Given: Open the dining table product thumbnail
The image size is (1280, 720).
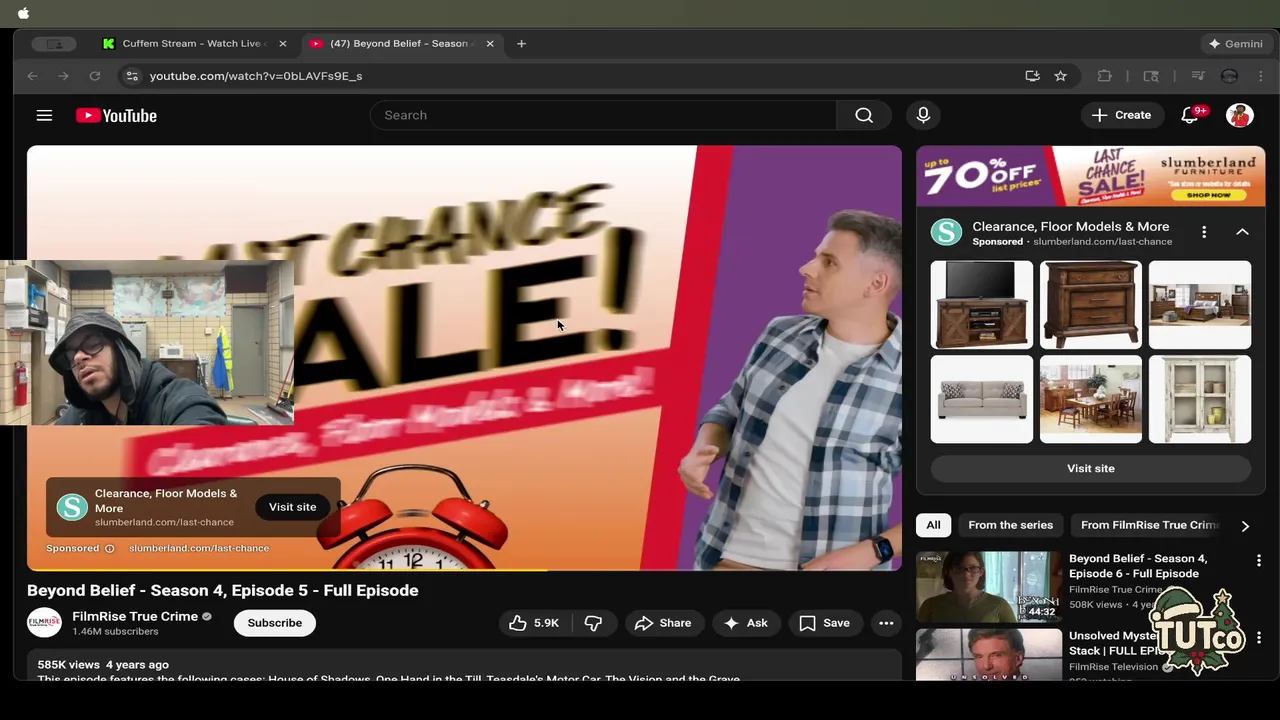Looking at the screenshot, I should click(1091, 399).
